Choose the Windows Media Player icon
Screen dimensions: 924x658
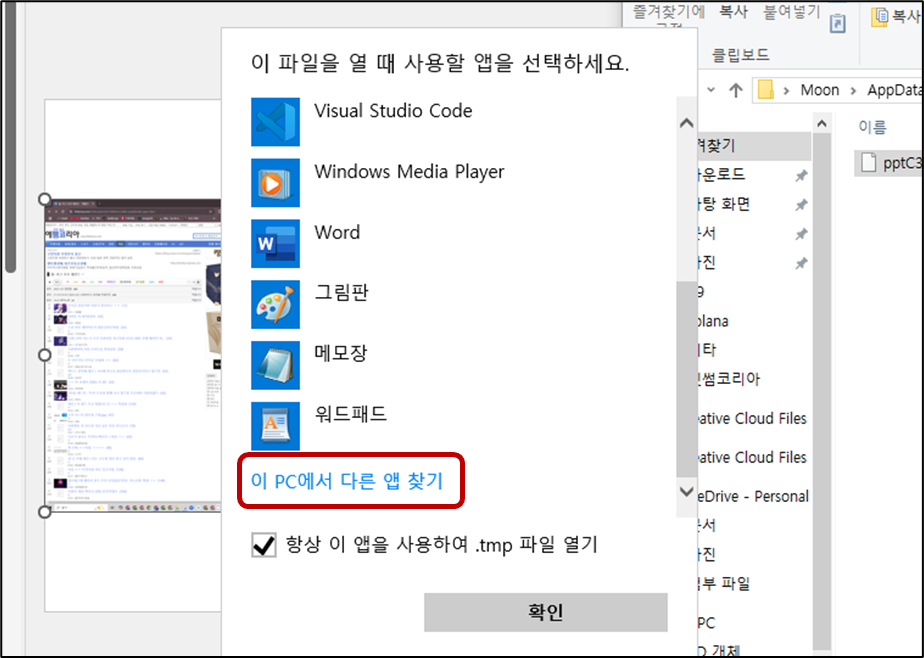[x=275, y=183]
